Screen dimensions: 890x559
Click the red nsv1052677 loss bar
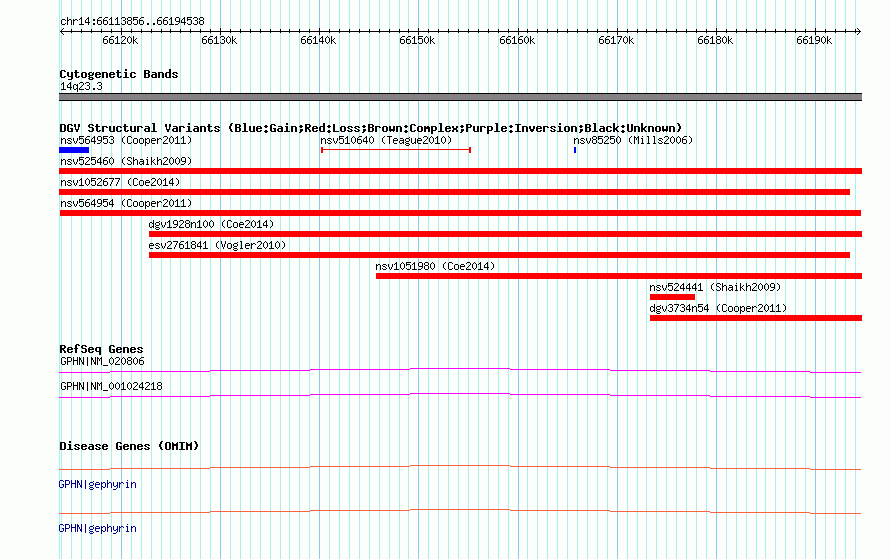(x=454, y=192)
